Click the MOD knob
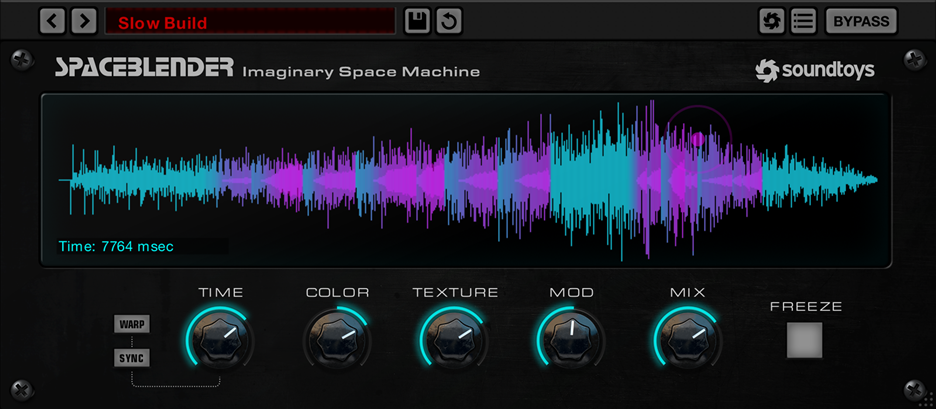This screenshot has width=936, height=409. coord(571,338)
